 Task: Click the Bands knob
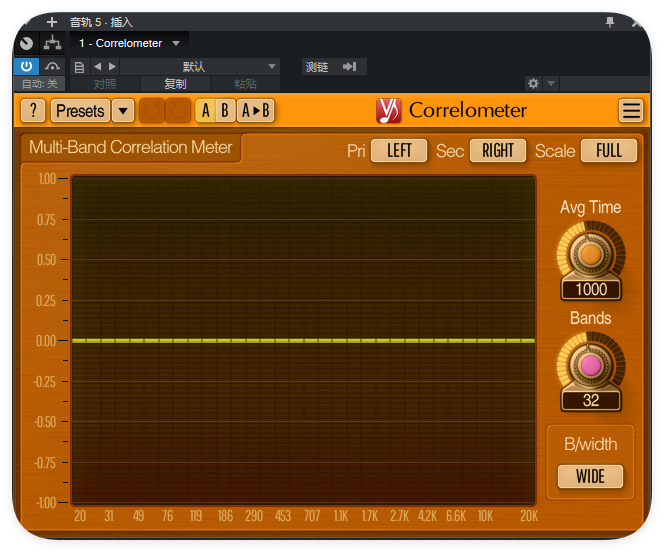pos(591,365)
